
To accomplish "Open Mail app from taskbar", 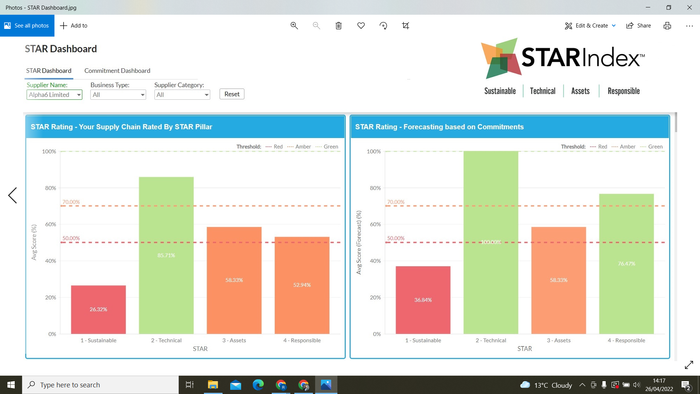I will tap(235, 385).
